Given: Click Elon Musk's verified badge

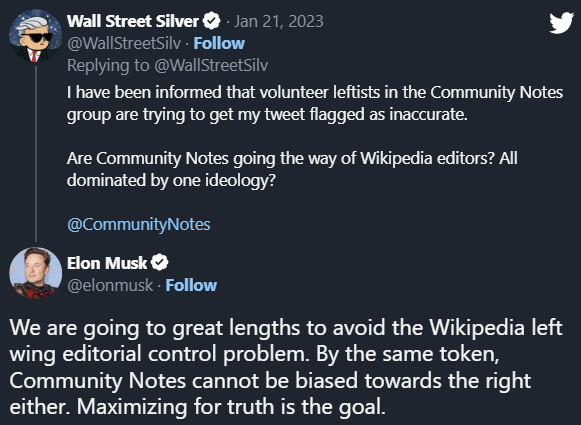Looking at the screenshot, I should click(160, 263).
